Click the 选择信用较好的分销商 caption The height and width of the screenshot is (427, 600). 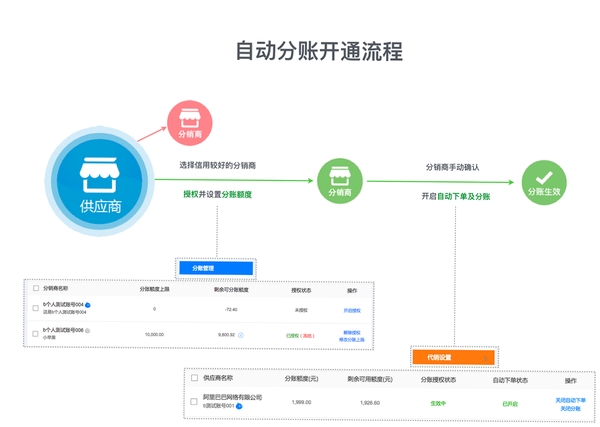(217, 165)
